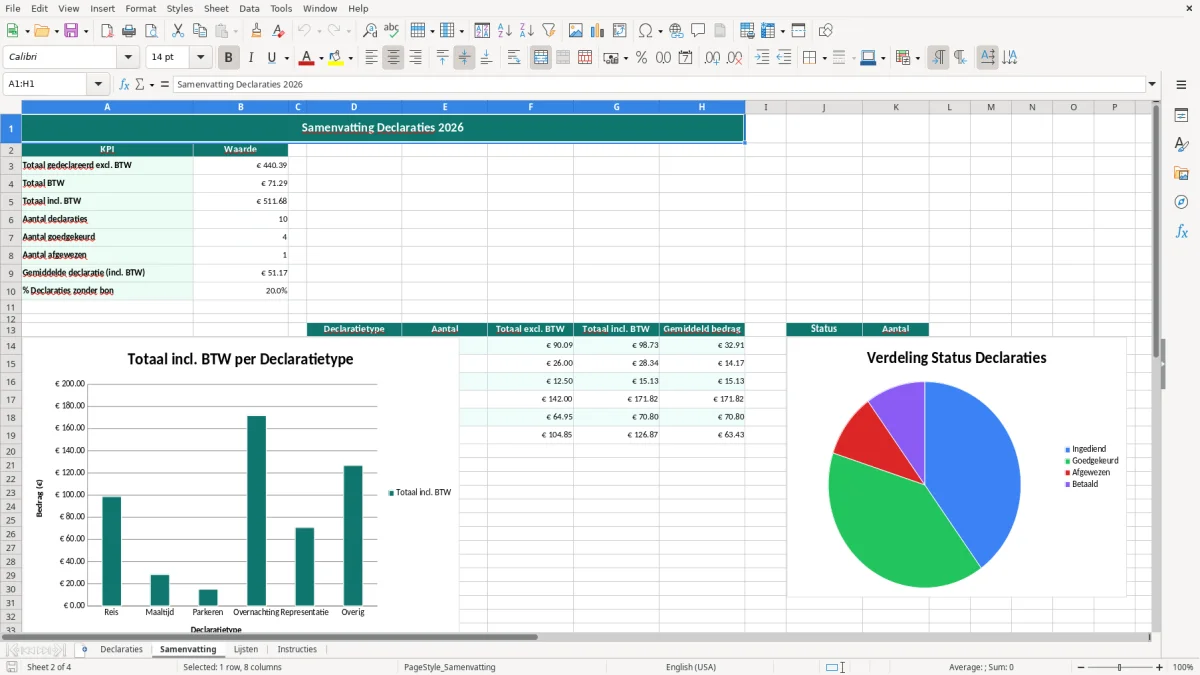Screen dimensions: 1200x675
Task: Click the font color red swatch
Action: pyautogui.click(x=306, y=58)
